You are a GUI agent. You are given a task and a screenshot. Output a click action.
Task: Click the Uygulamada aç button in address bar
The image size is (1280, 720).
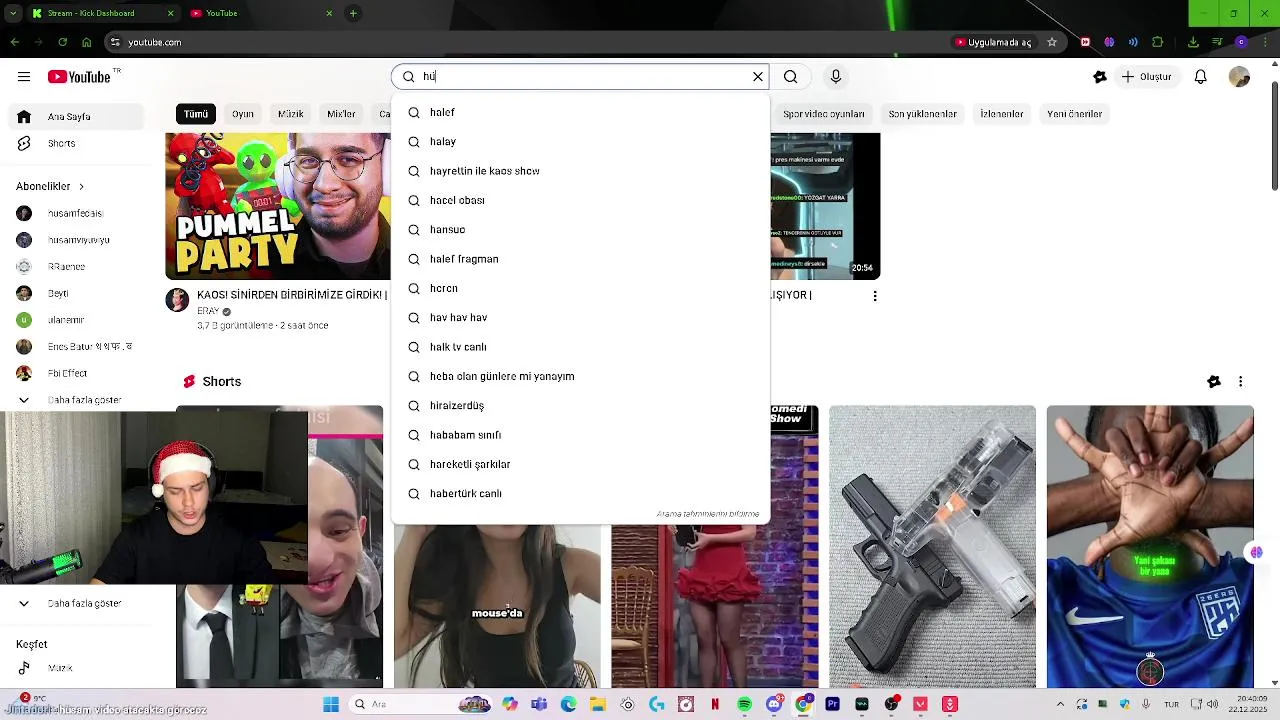[x=993, y=42]
